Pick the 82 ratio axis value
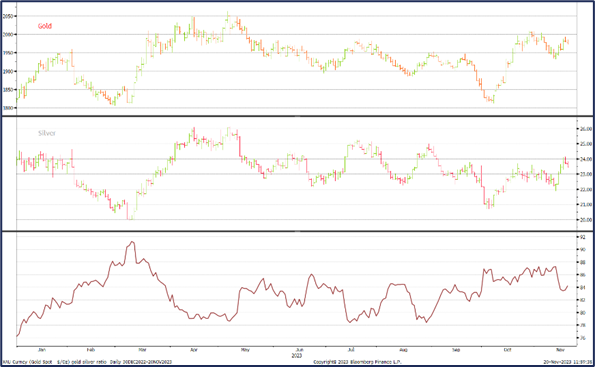 click(x=582, y=300)
